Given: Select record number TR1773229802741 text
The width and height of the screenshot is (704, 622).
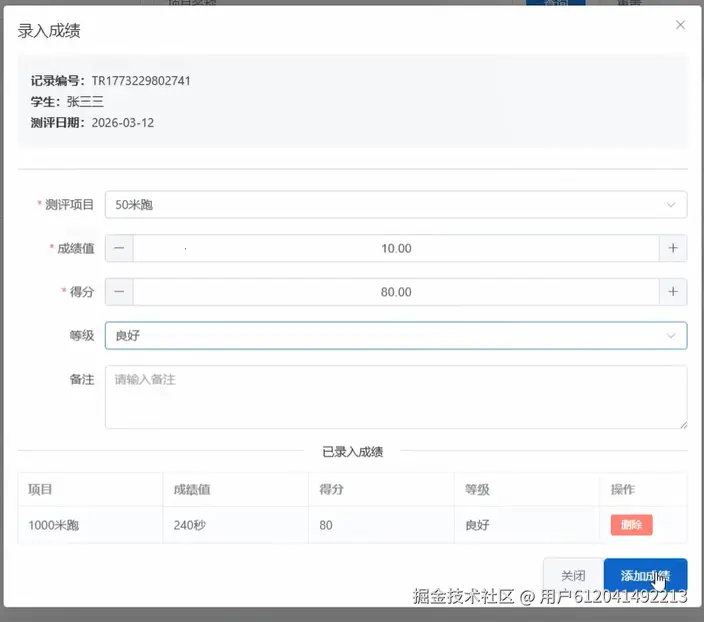Looking at the screenshot, I should tap(141, 81).
